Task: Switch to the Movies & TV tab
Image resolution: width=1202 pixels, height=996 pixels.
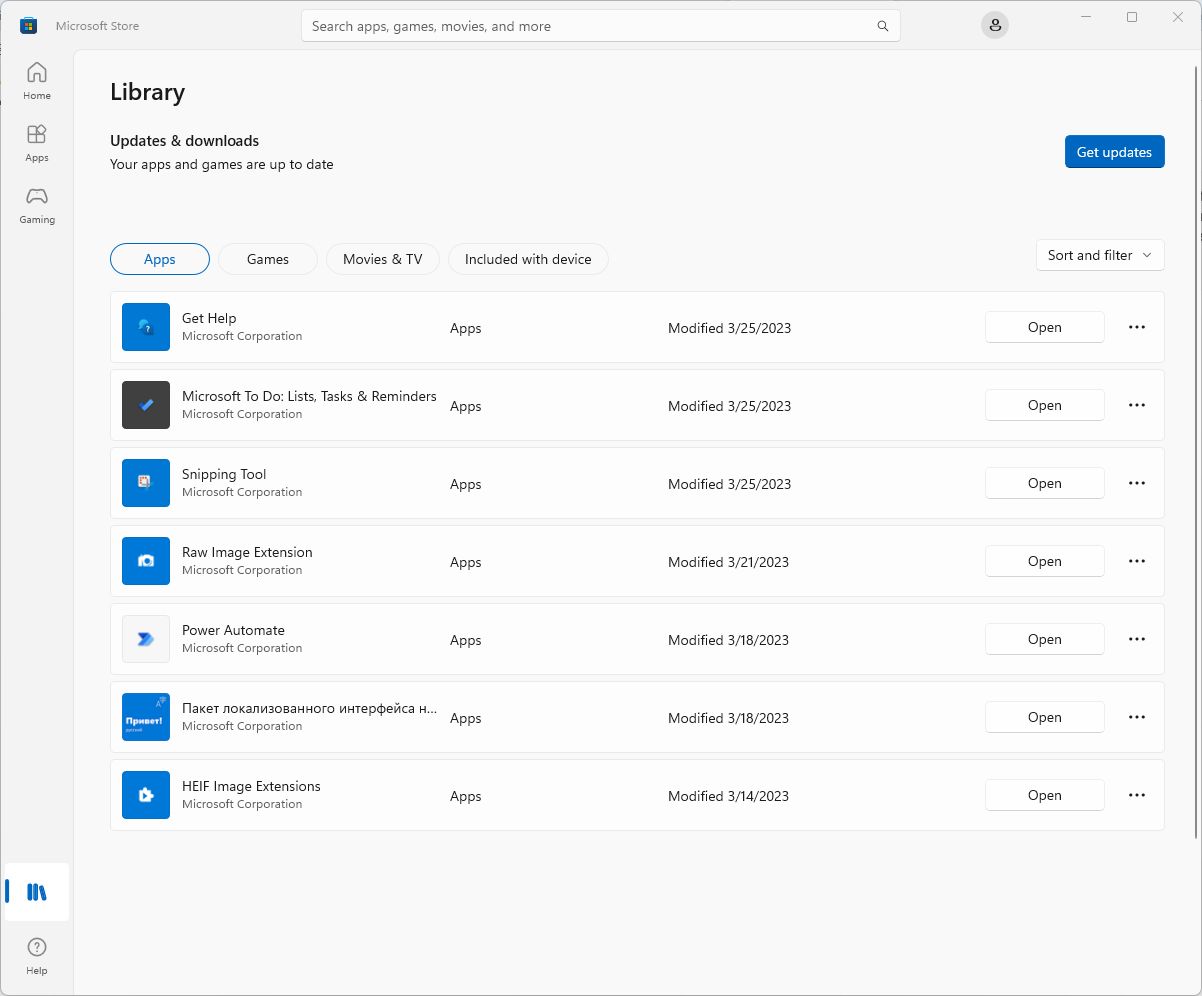Action: [383, 259]
